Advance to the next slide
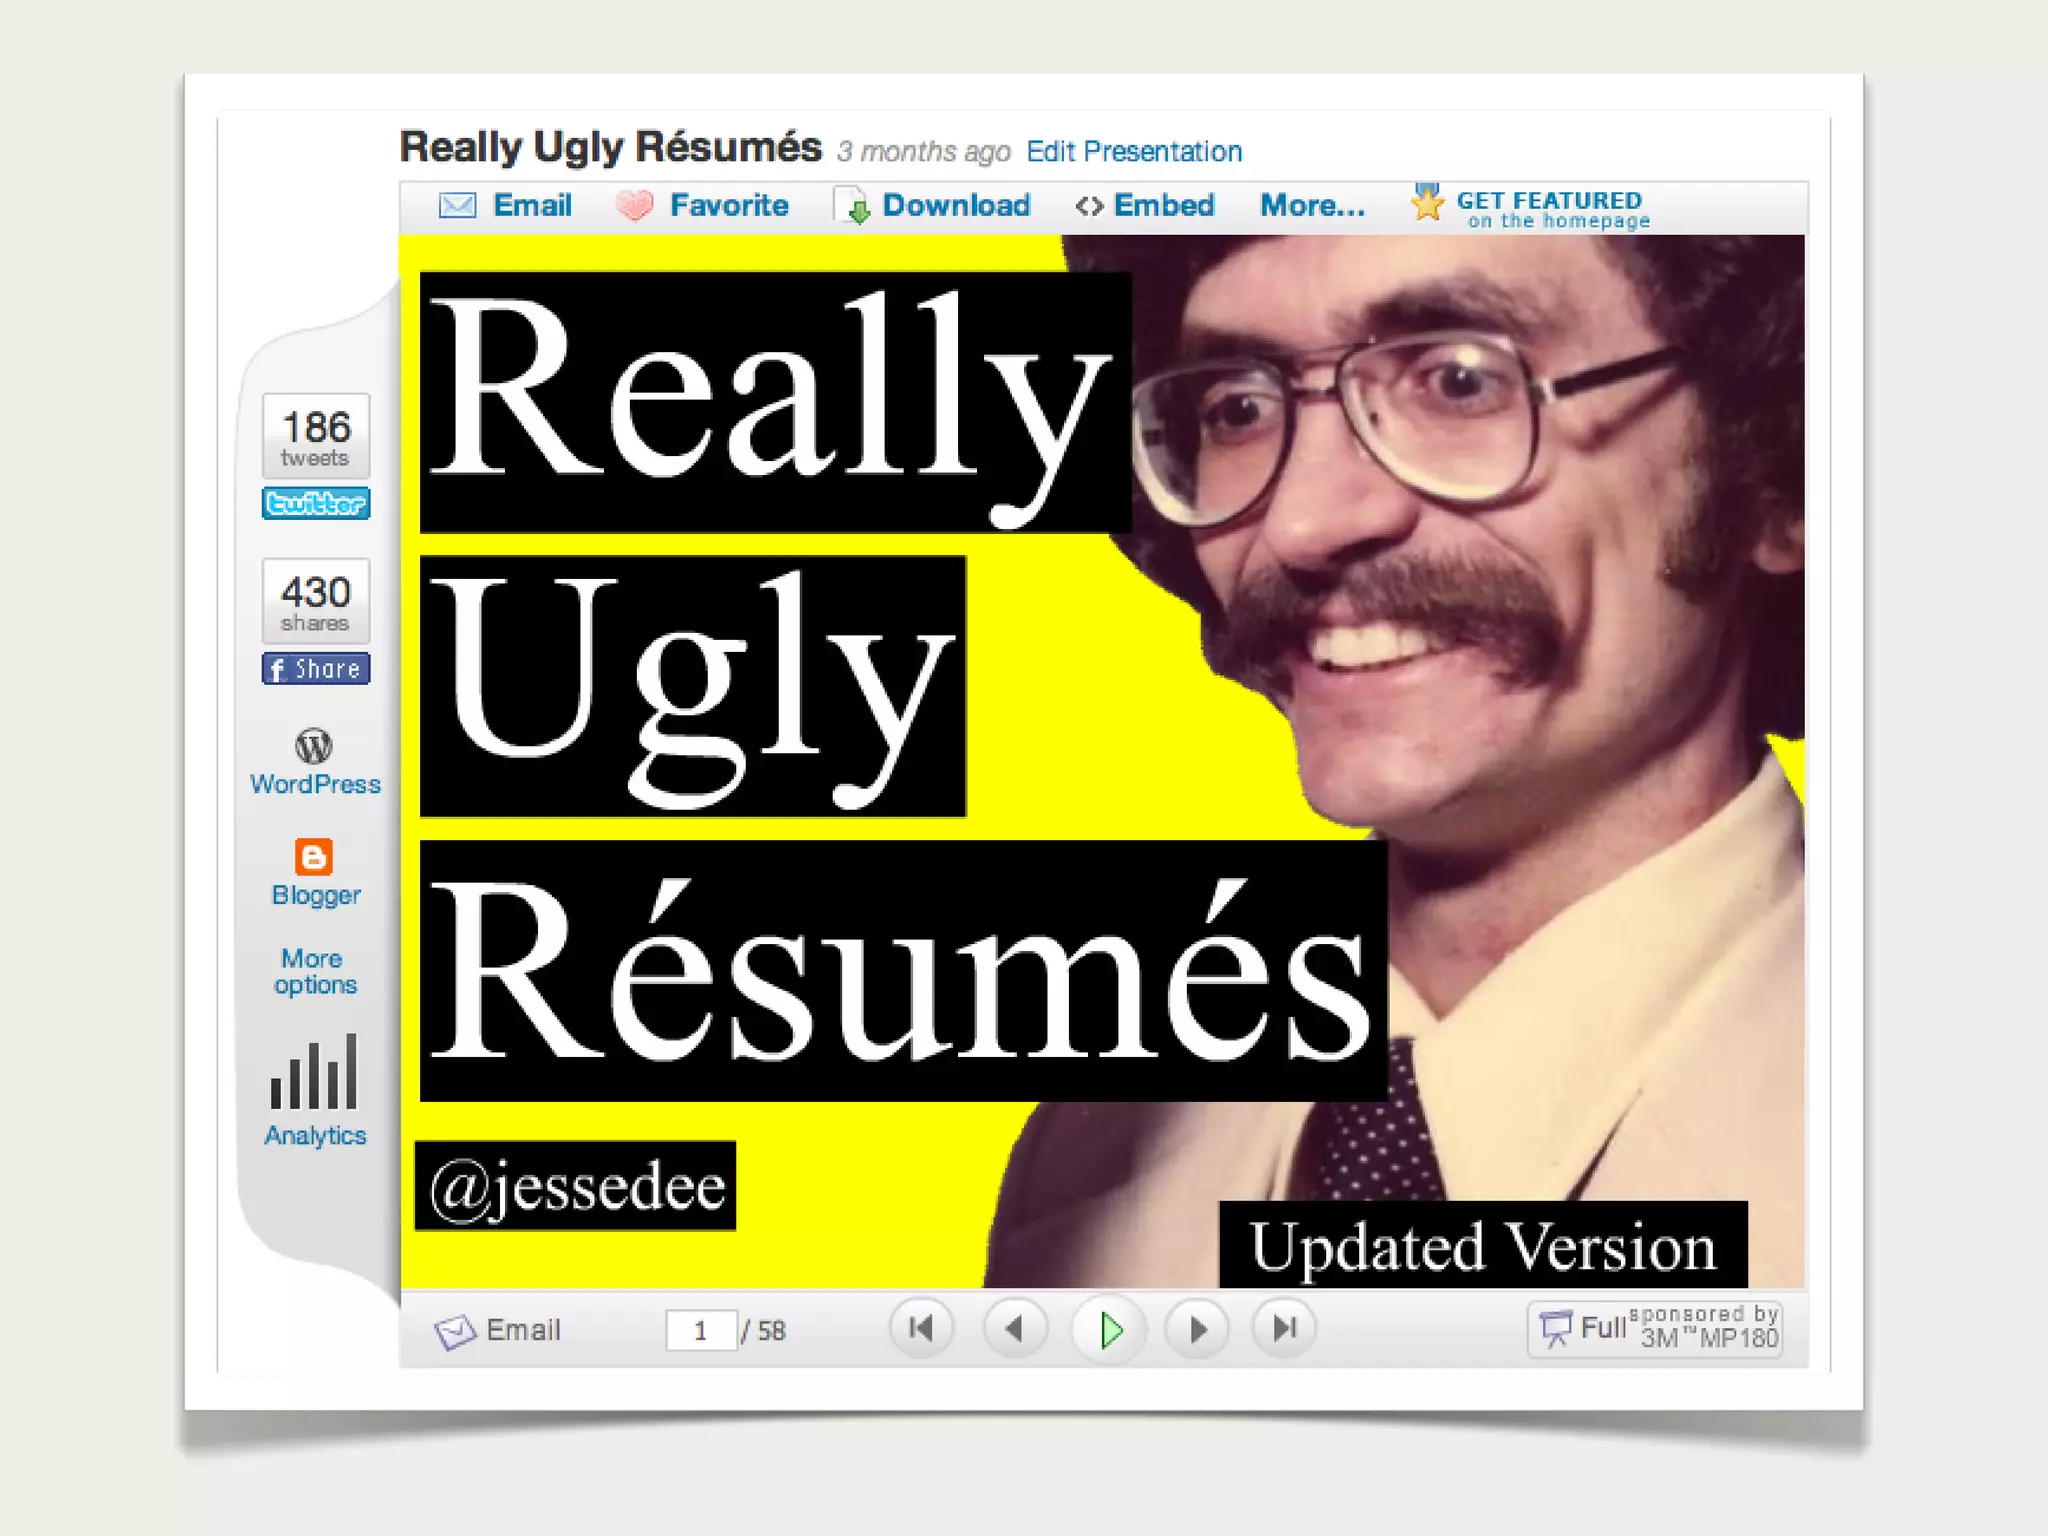Viewport: 2048px width, 1536px height. tap(1197, 1329)
